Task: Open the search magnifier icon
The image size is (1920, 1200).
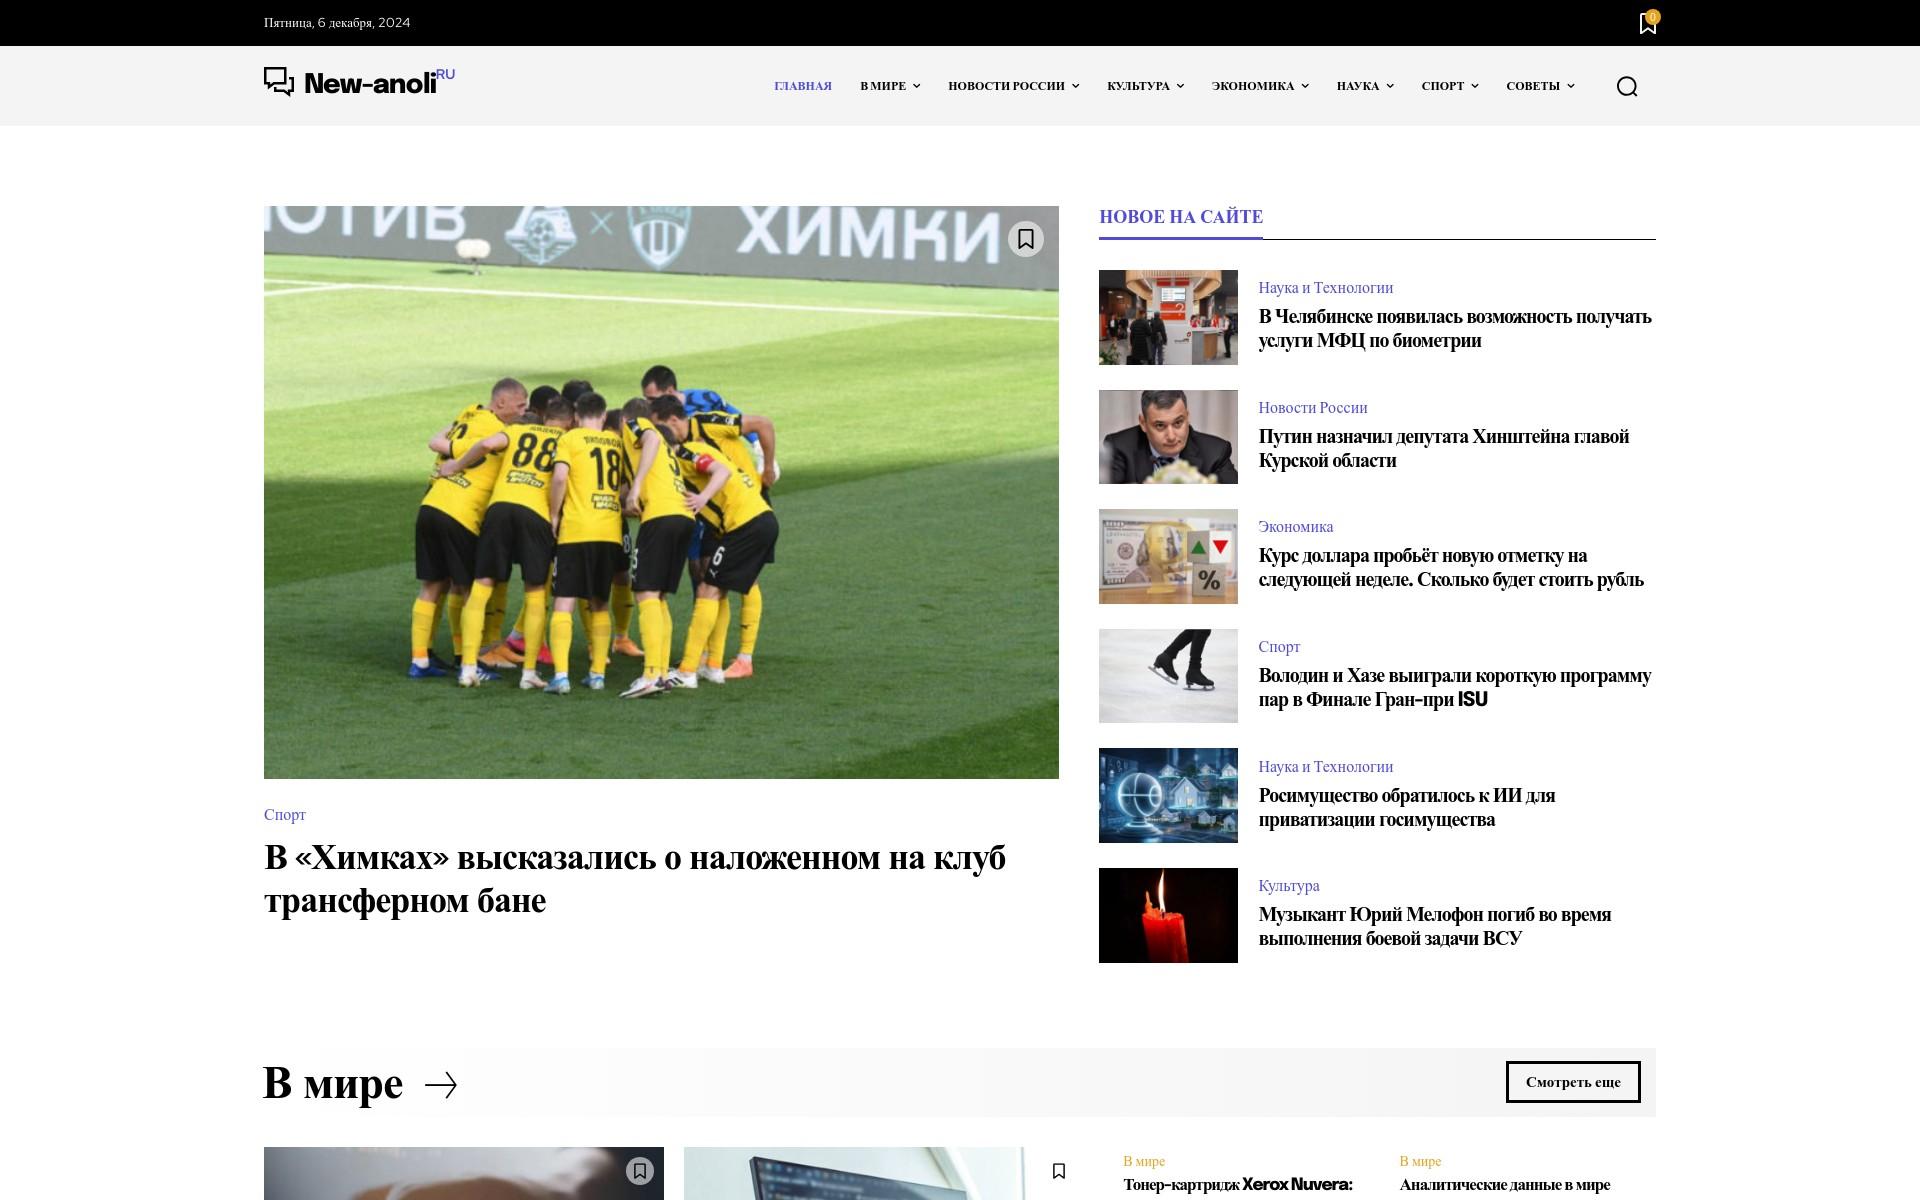Action: point(1627,86)
